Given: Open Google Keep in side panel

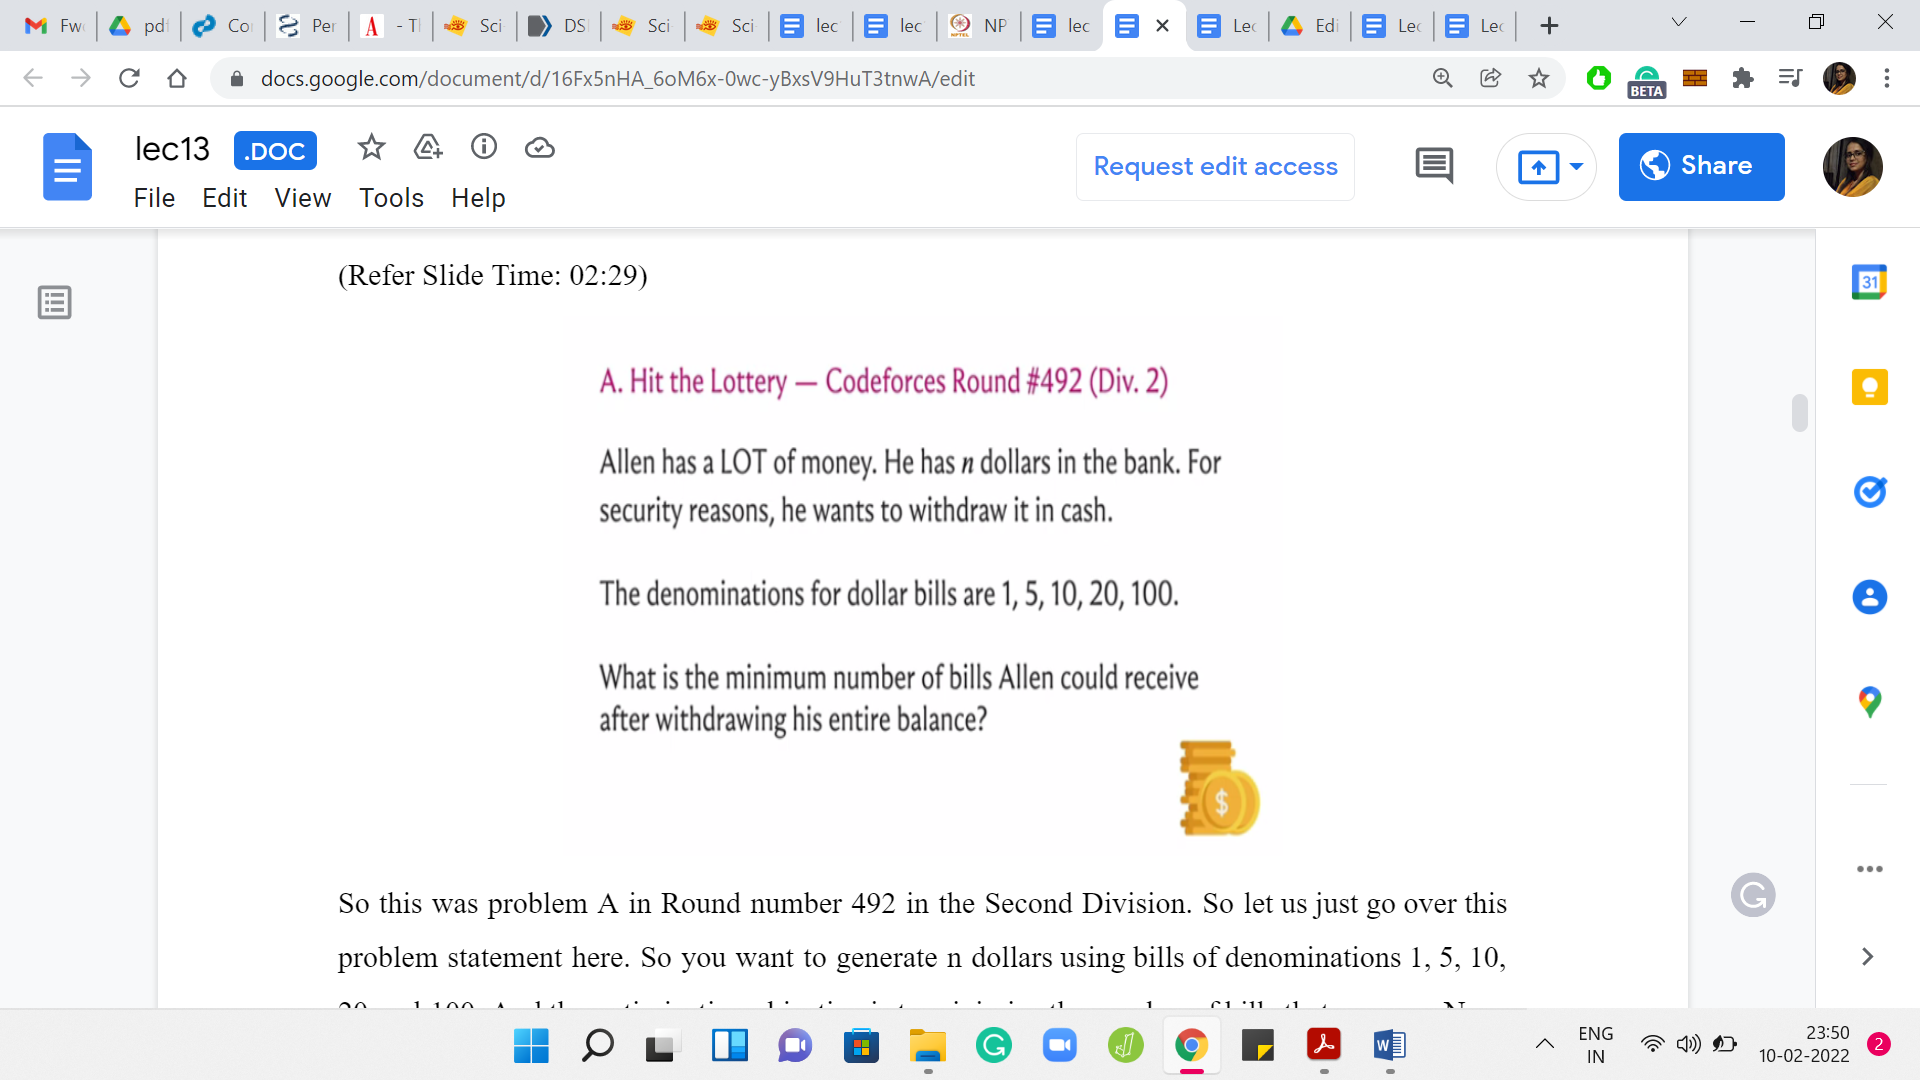Looking at the screenshot, I should pyautogui.click(x=1869, y=387).
